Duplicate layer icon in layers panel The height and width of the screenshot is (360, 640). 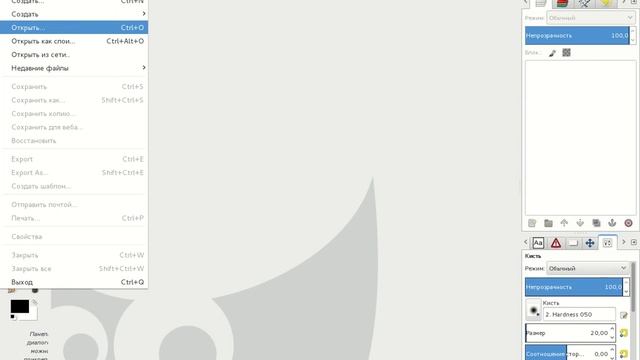tap(596, 223)
